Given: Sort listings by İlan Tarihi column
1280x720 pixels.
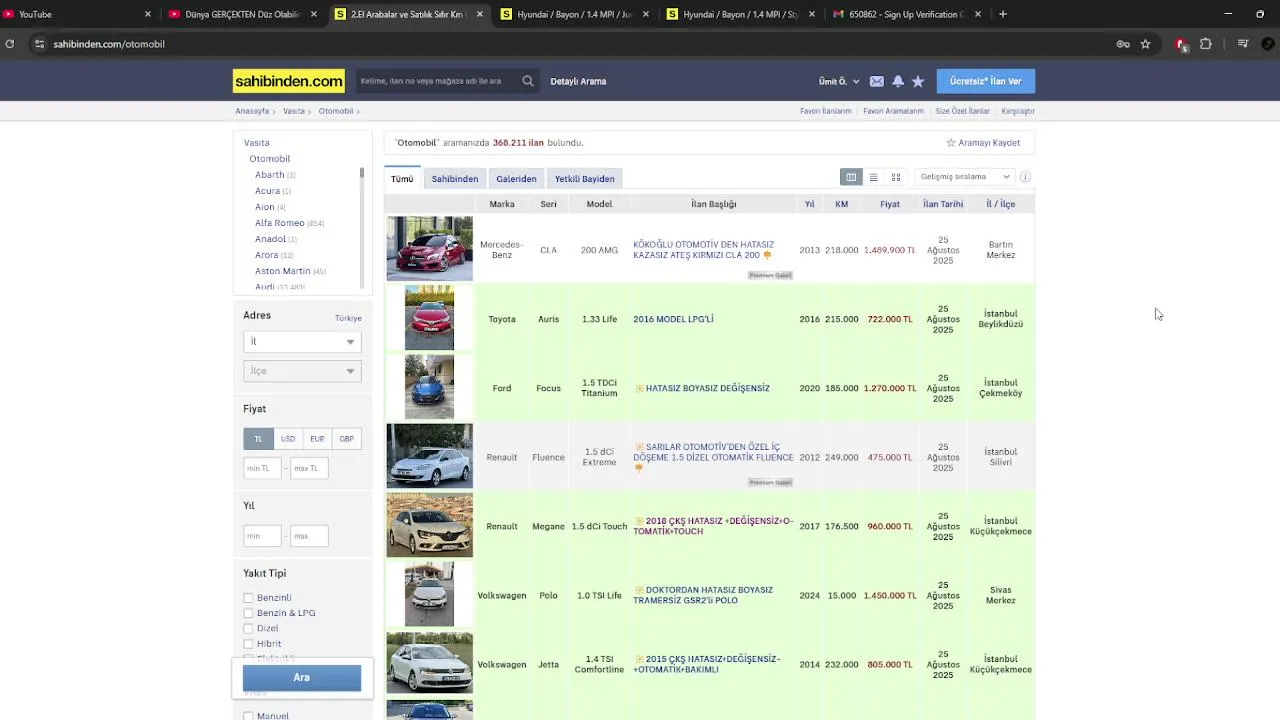Looking at the screenshot, I should tap(943, 204).
